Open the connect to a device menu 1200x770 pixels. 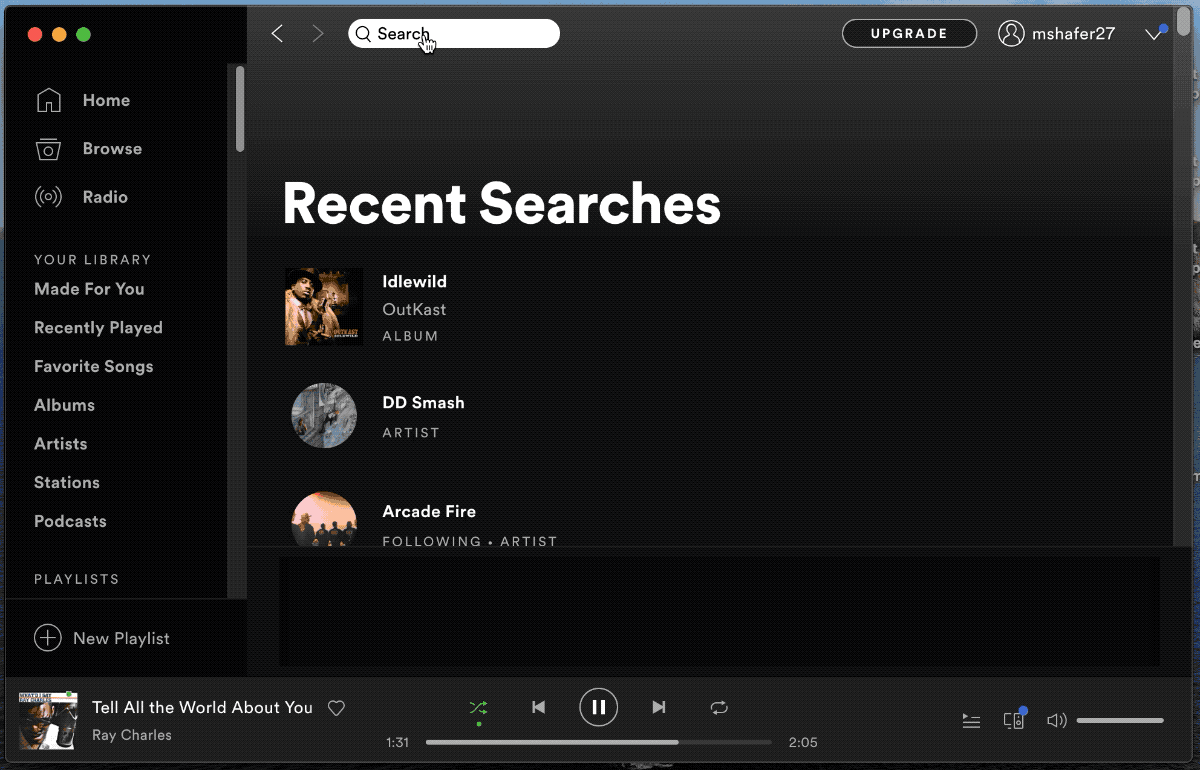pyautogui.click(x=1014, y=720)
